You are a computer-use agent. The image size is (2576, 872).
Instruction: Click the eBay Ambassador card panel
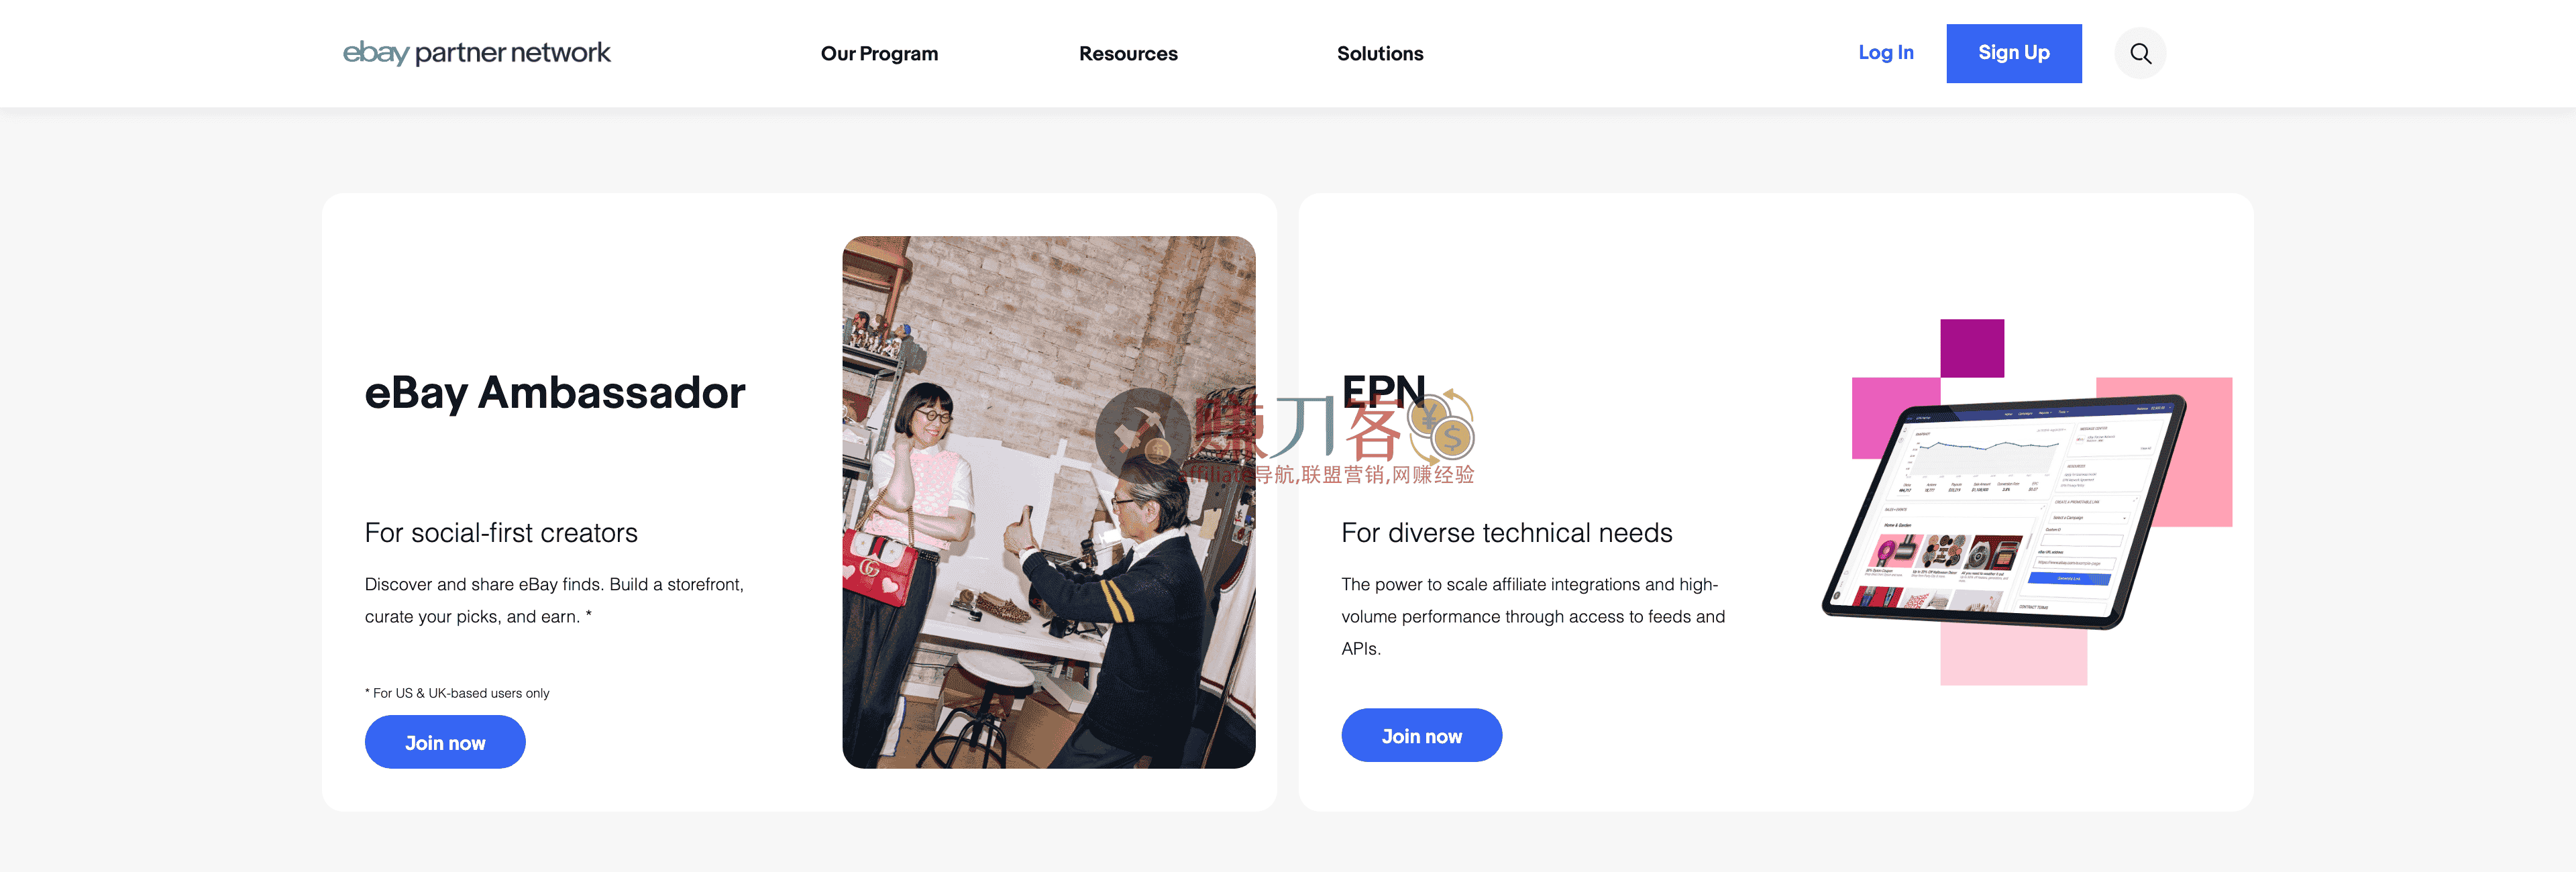798,500
